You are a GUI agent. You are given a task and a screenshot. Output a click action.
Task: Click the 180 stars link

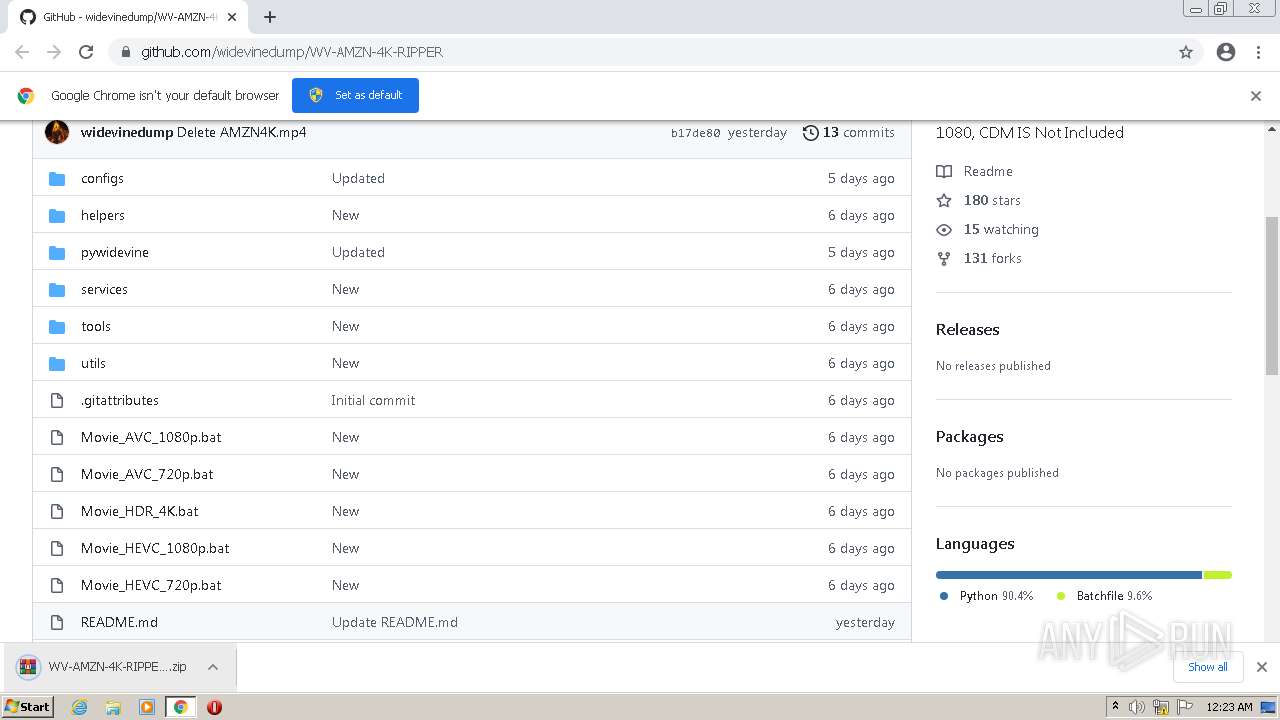[x=992, y=200]
